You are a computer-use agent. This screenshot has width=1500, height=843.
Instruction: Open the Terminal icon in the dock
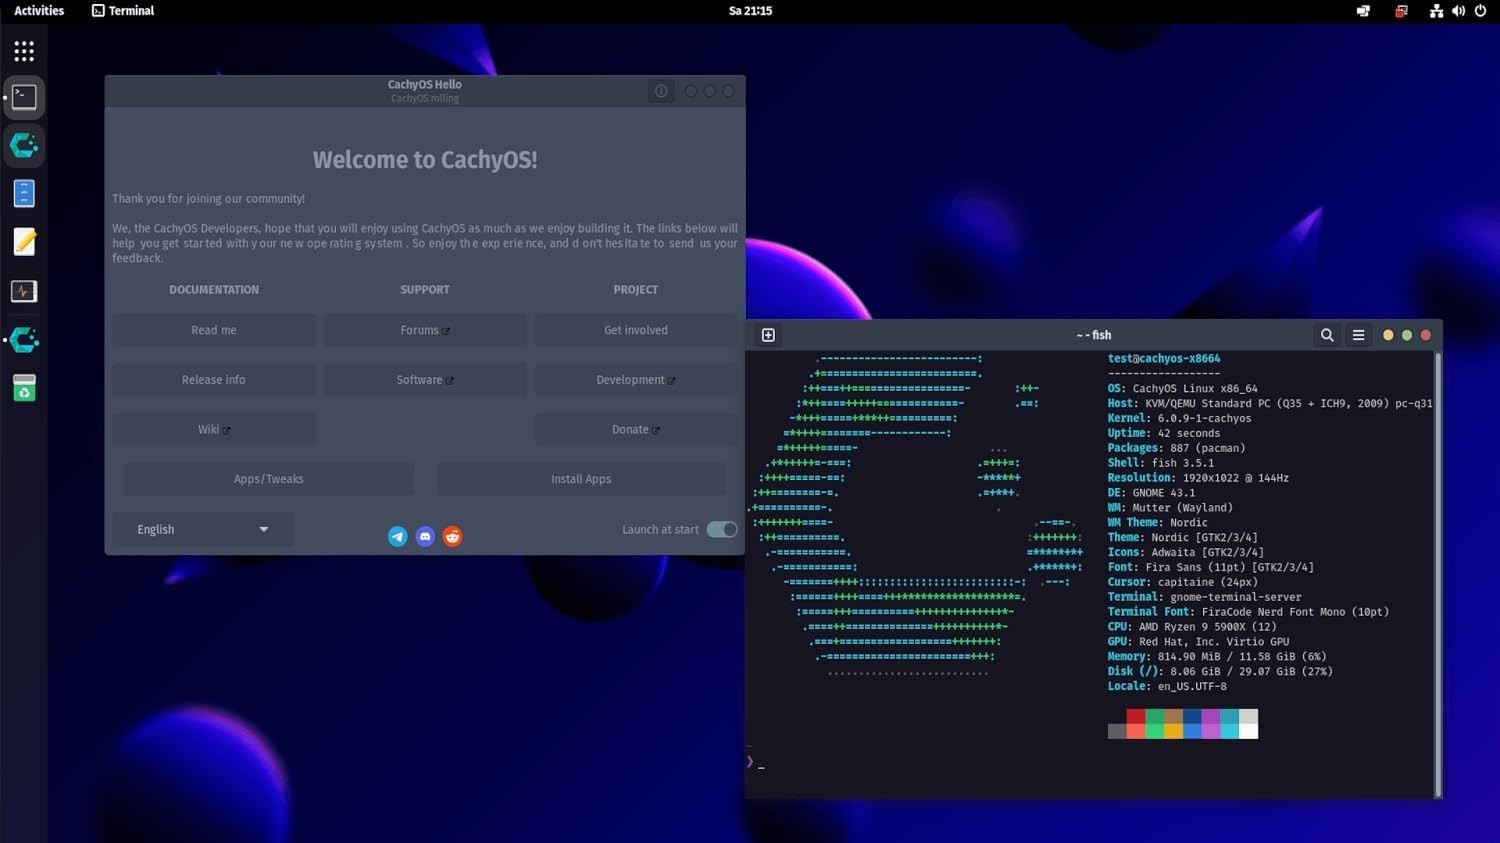pos(24,97)
